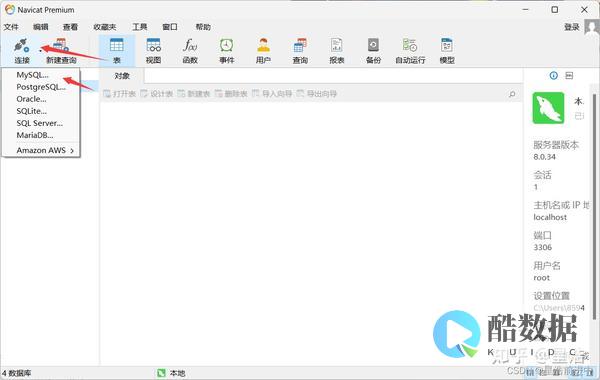This screenshot has width=600, height=380.
Task: Click the port value 3306
Action: point(543,247)
